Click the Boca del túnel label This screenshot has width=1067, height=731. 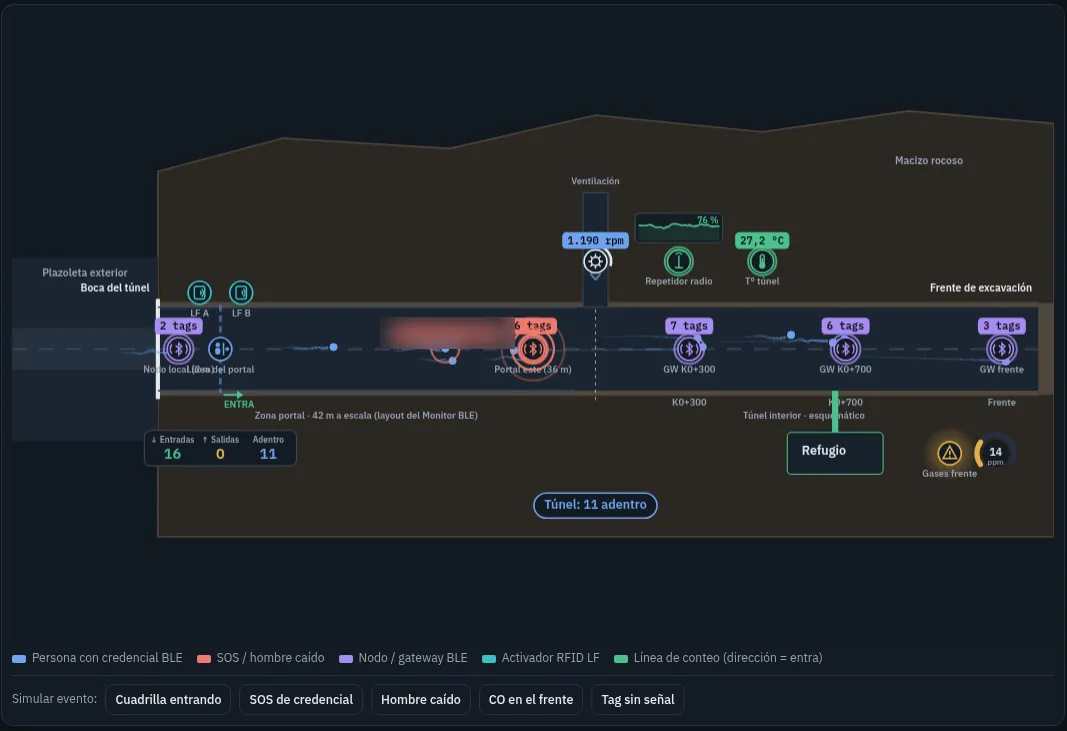click(115, 288)
